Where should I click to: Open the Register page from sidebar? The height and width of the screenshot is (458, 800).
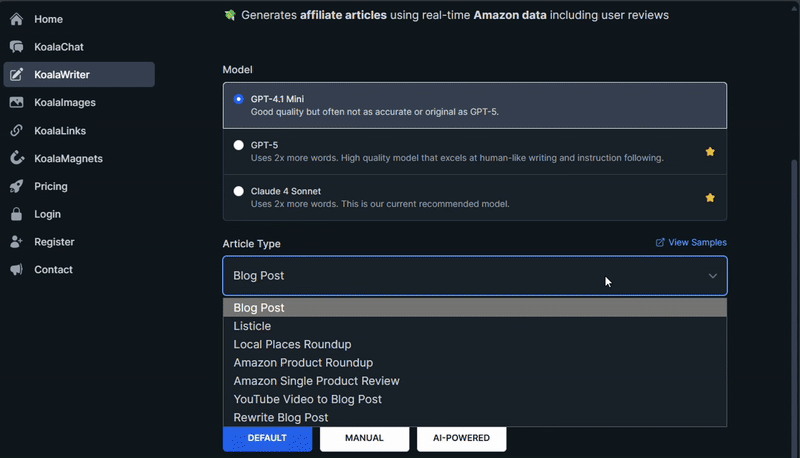(54, 242)
